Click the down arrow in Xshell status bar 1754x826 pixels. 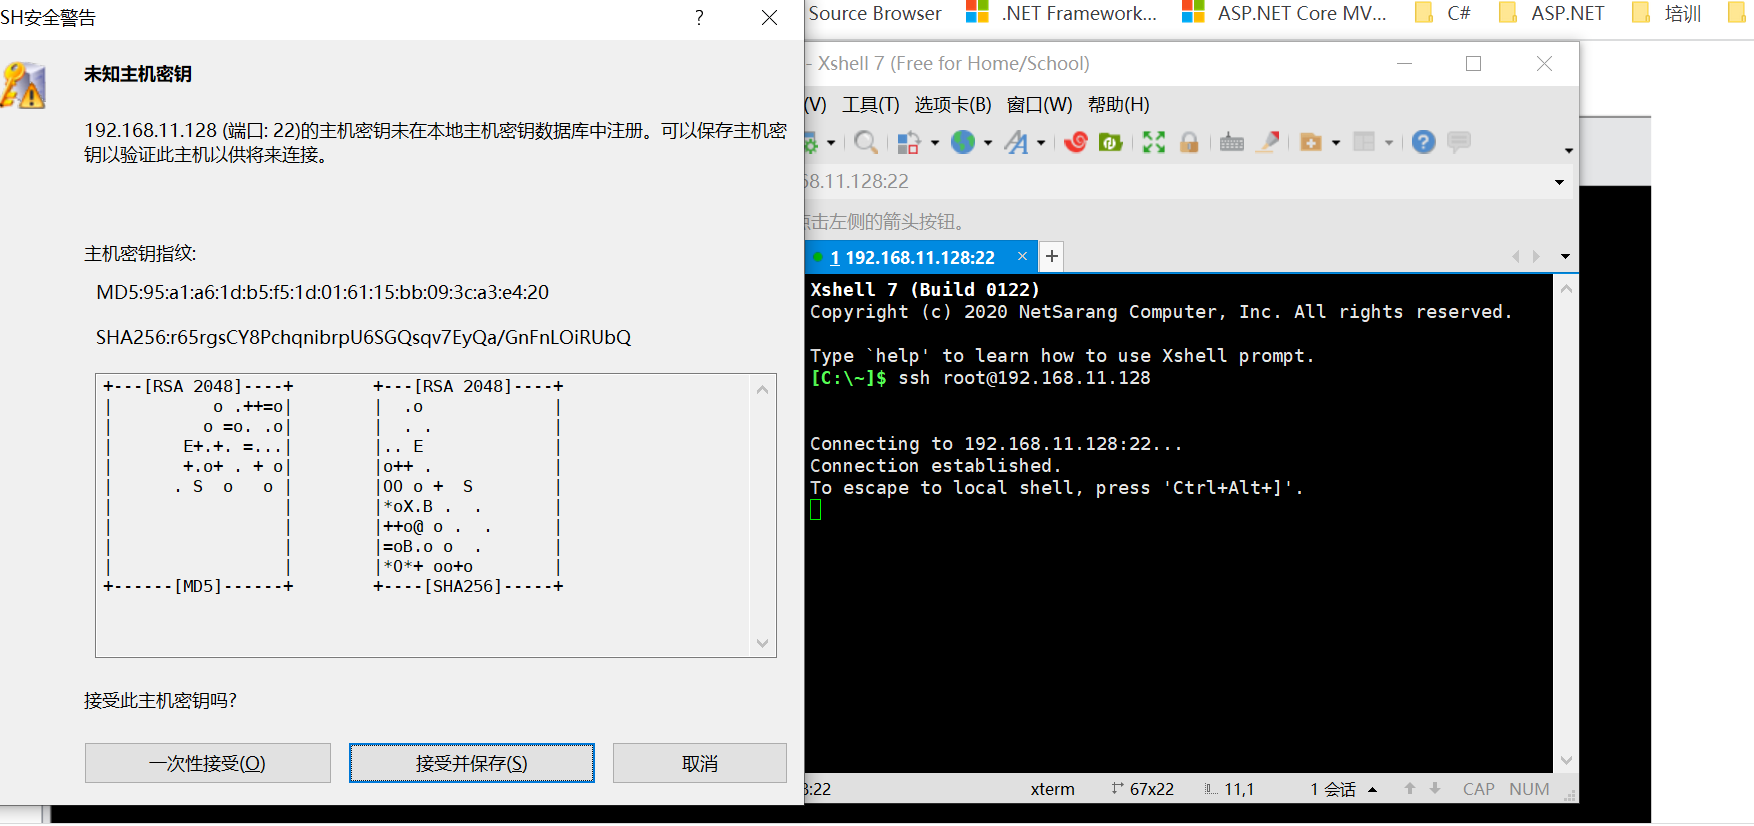point(1435,788)
